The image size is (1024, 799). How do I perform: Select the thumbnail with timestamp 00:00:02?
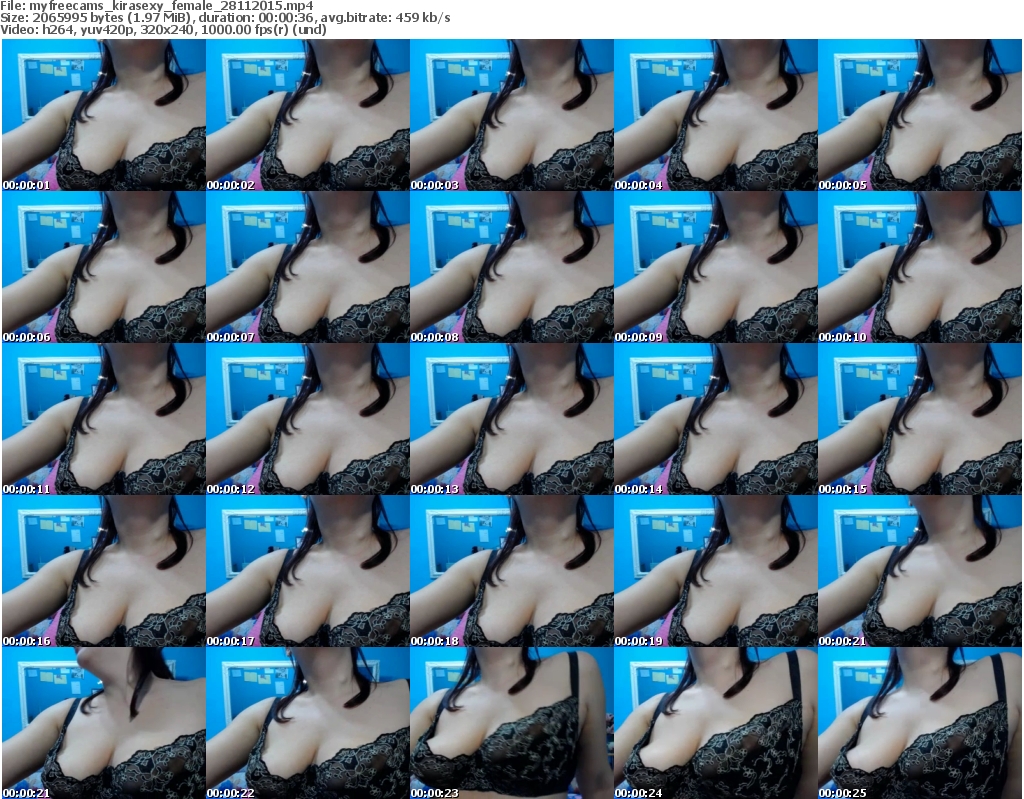(308, 115)
